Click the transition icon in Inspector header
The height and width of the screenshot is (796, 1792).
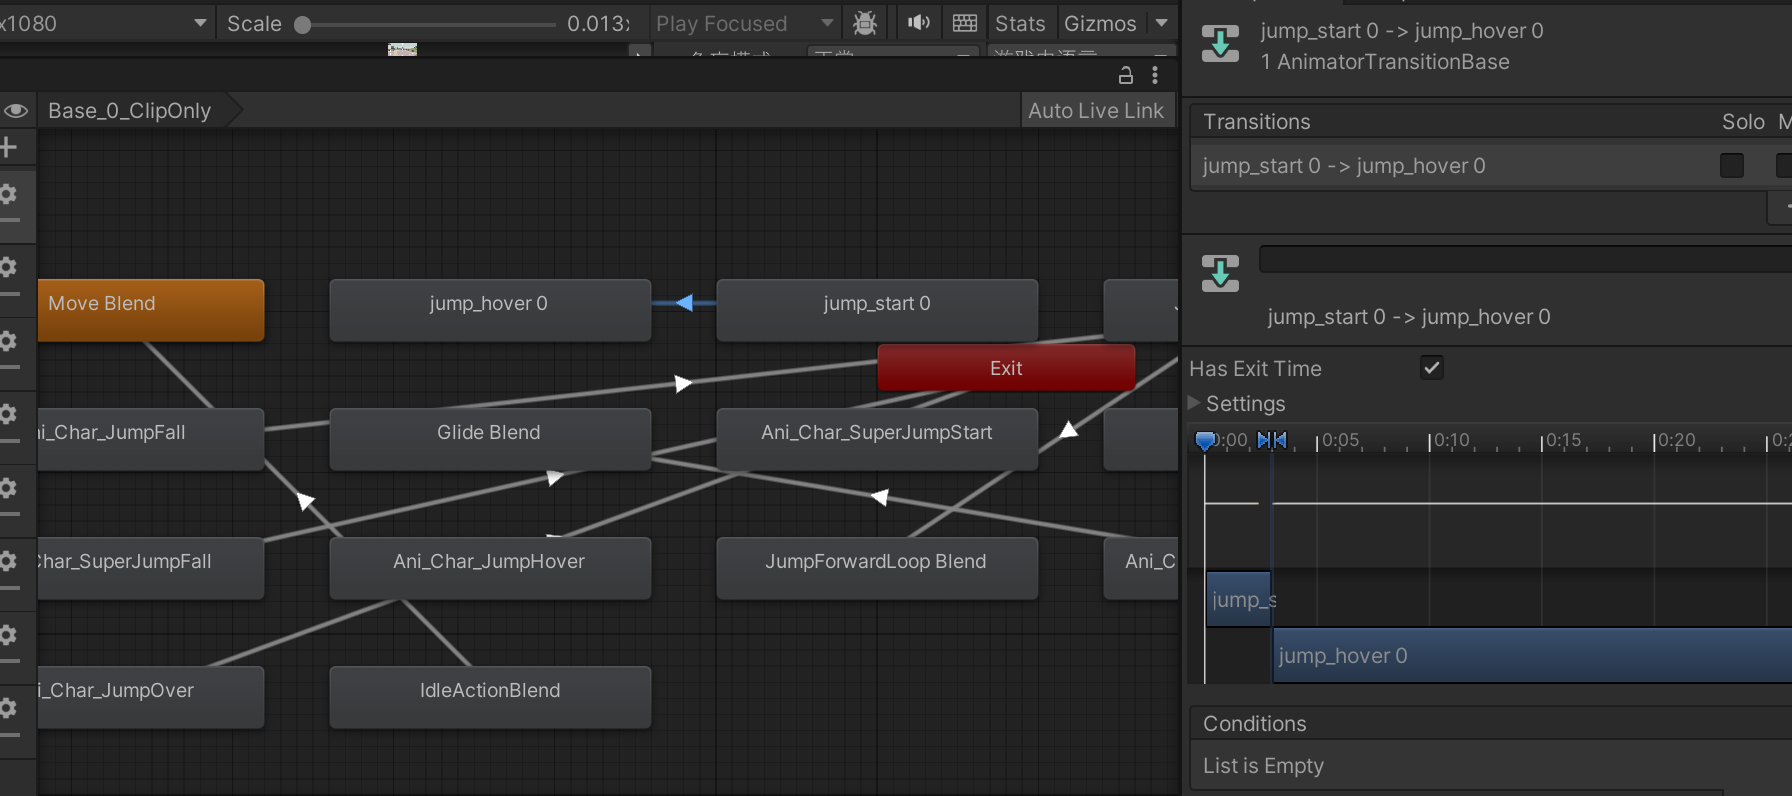[x=1220, y=44]
